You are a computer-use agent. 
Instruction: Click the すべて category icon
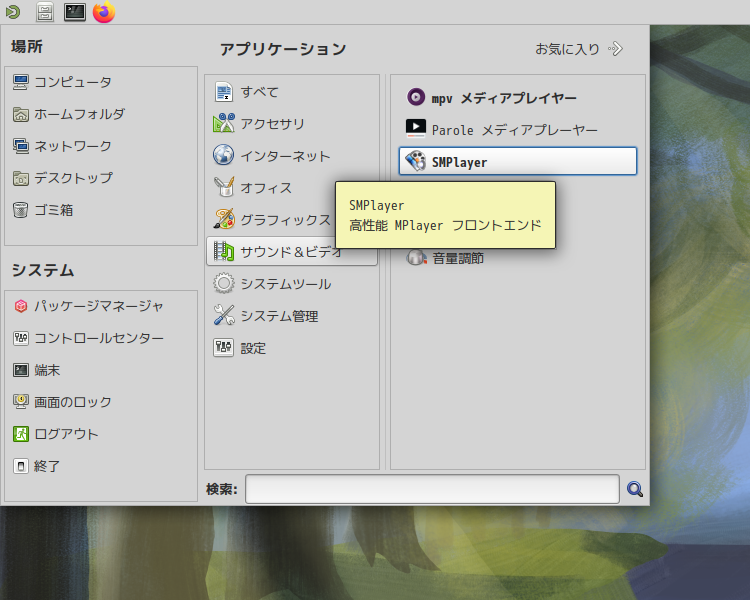pyautogui.click(x=223, y=92)
